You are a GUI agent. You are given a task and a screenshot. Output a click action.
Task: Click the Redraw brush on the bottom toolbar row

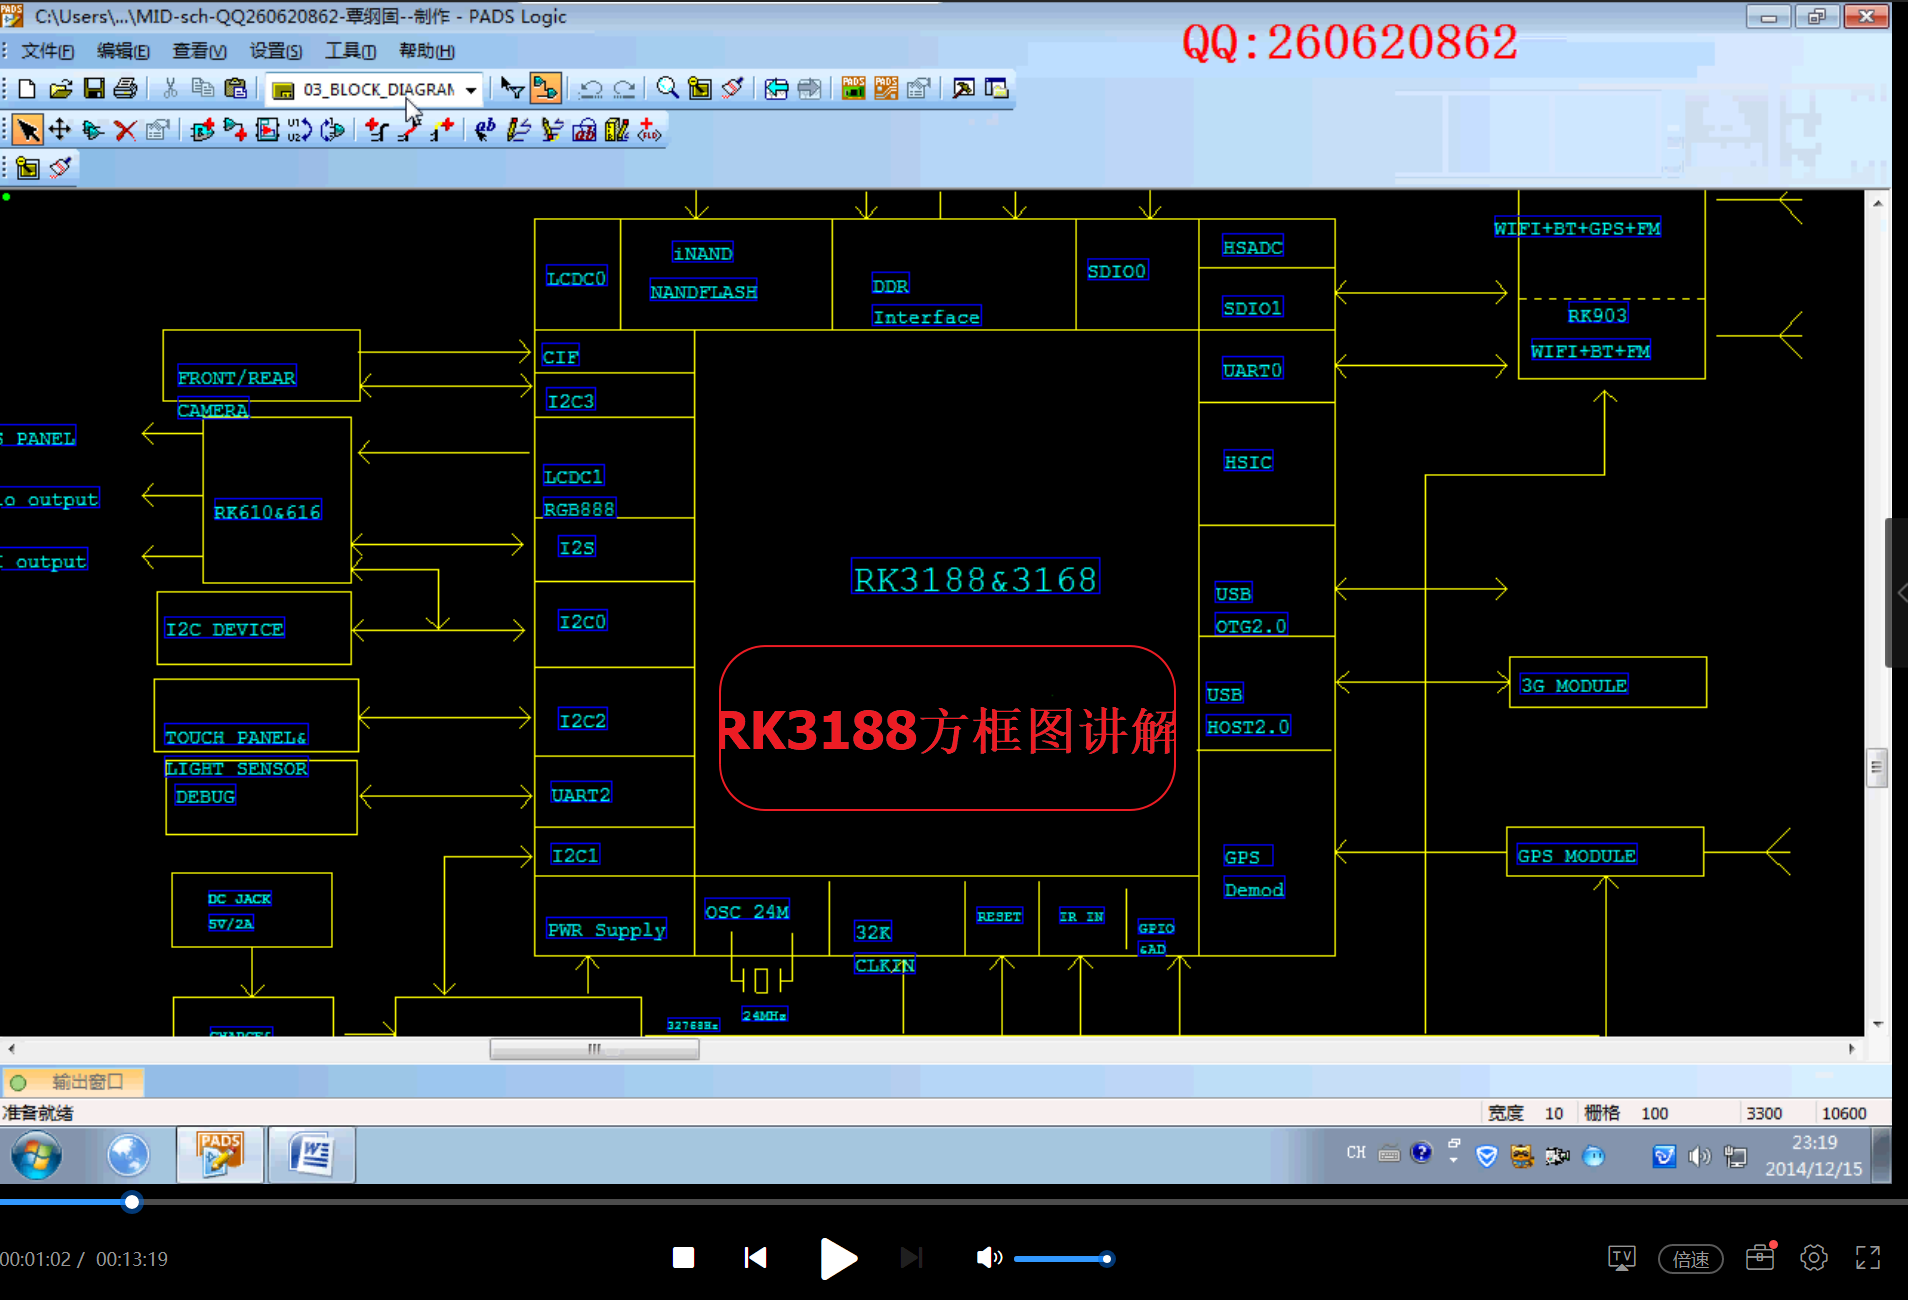pyautogui.click(x=61, y=168)
